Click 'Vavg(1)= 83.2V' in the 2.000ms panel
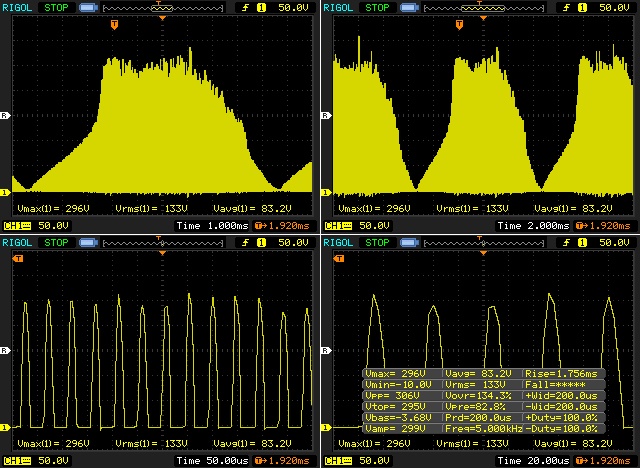 [573, 208]
